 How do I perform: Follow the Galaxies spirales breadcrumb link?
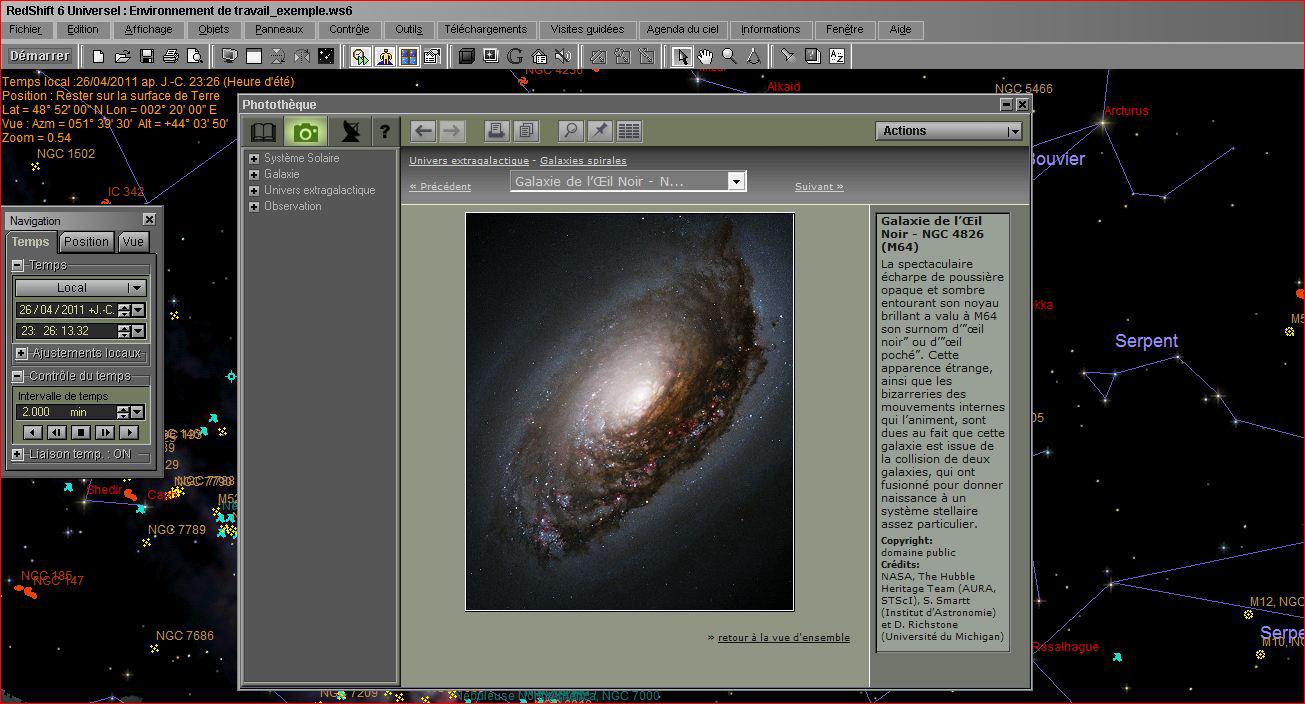coord(583,161)
